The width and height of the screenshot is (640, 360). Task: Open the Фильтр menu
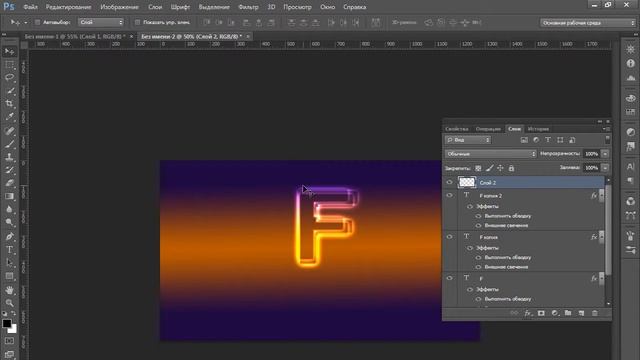248,7
